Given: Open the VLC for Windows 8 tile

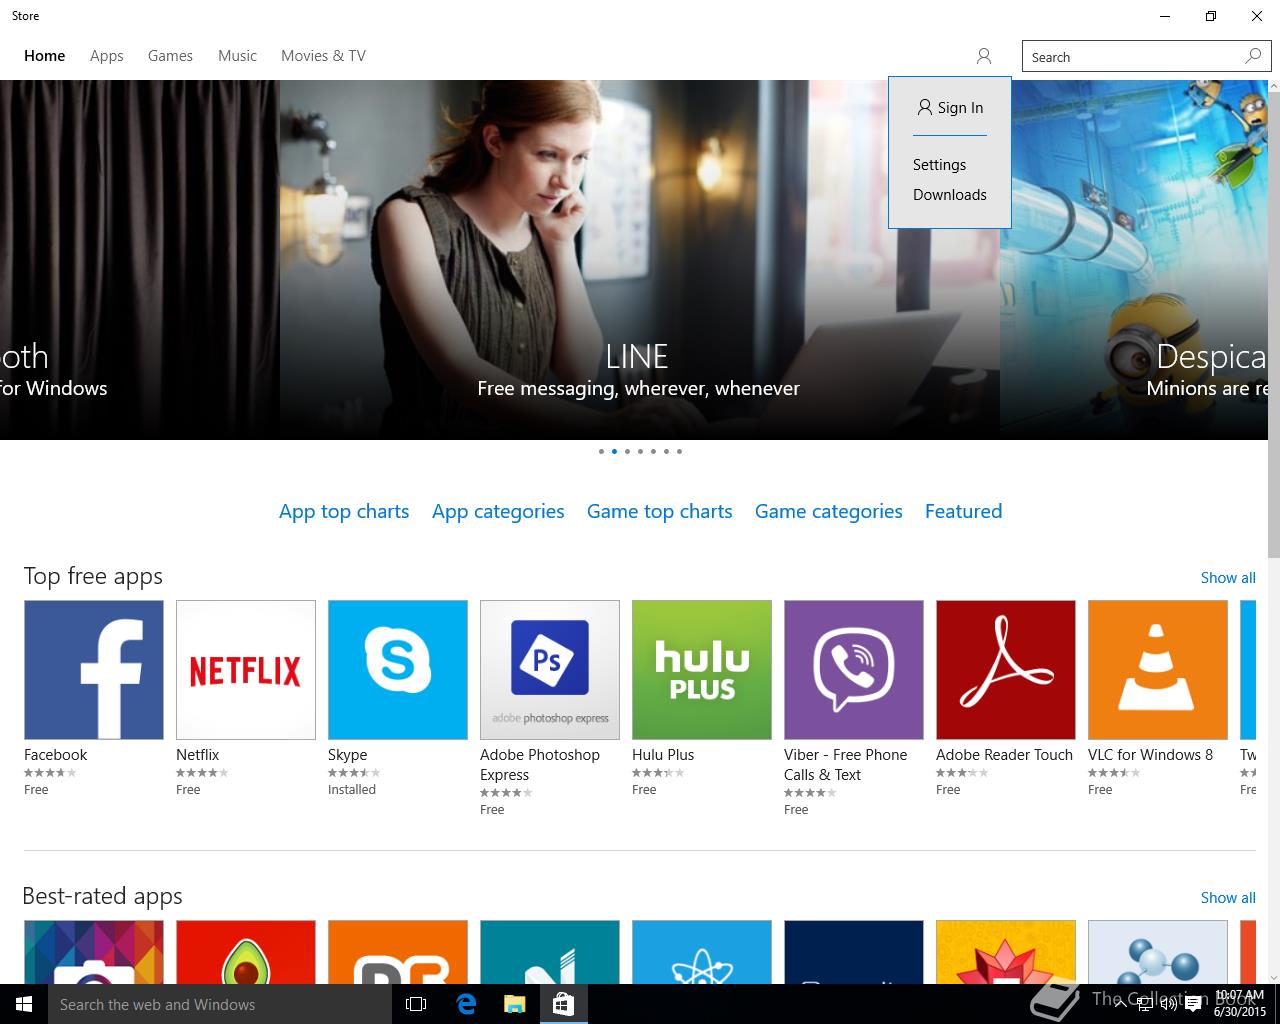Looking at the screenshot, I should 1158,670.
